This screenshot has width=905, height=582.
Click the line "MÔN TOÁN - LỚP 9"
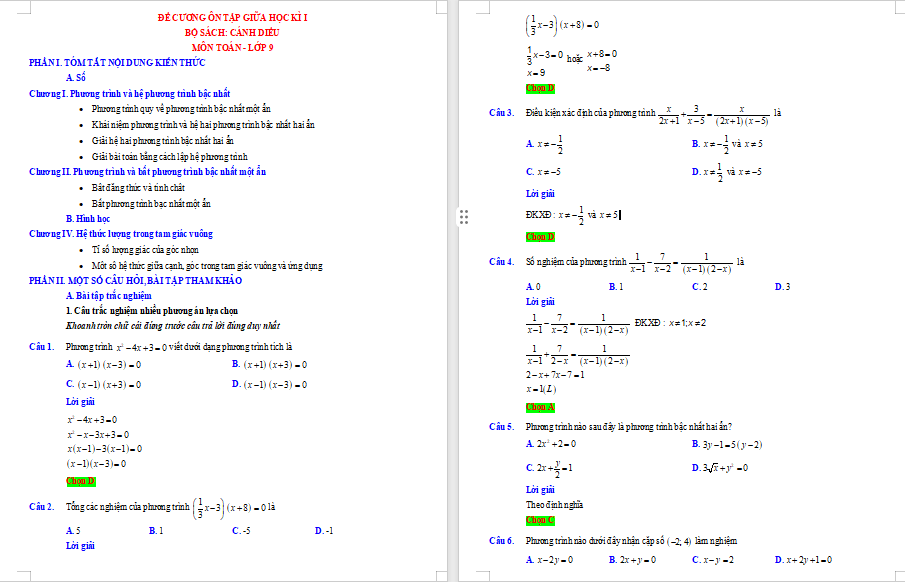coord(233,47)
